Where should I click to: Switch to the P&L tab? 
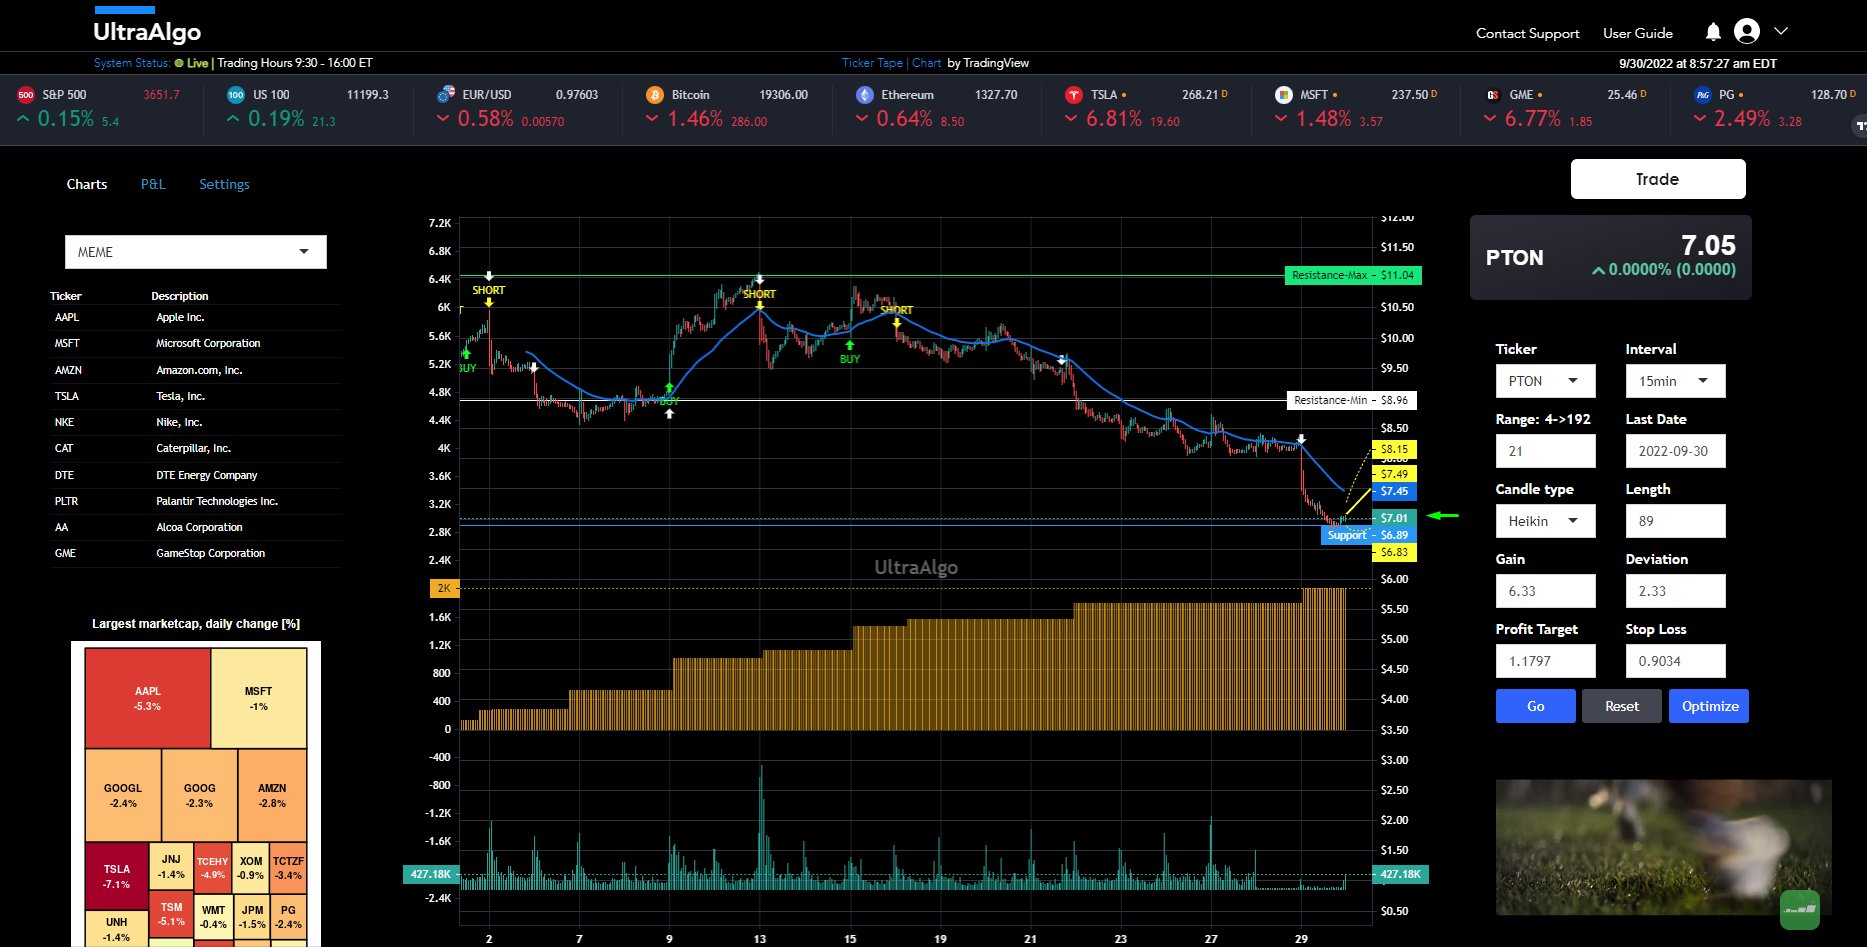(x=153, y=184)
